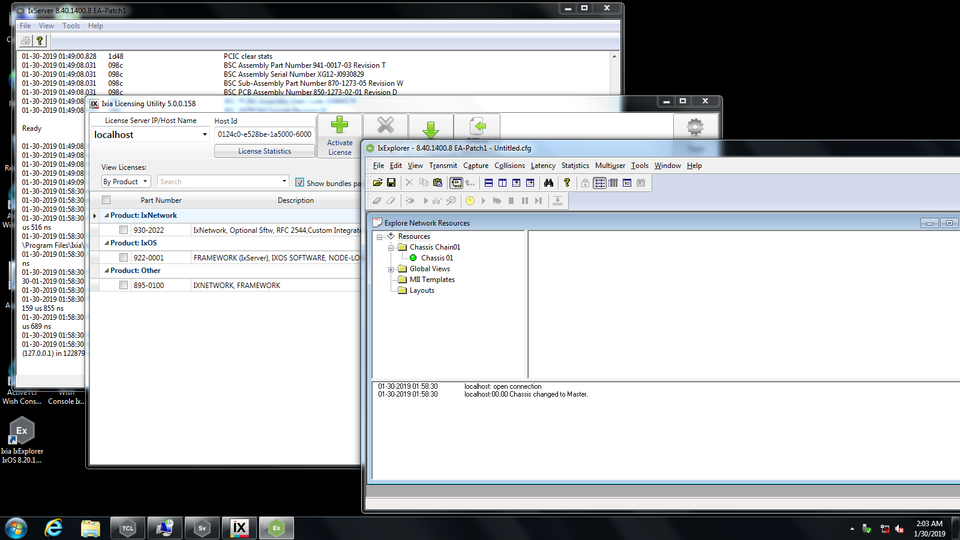Click the license Search input field
The image size is (960, 540).
pos(222,182)
